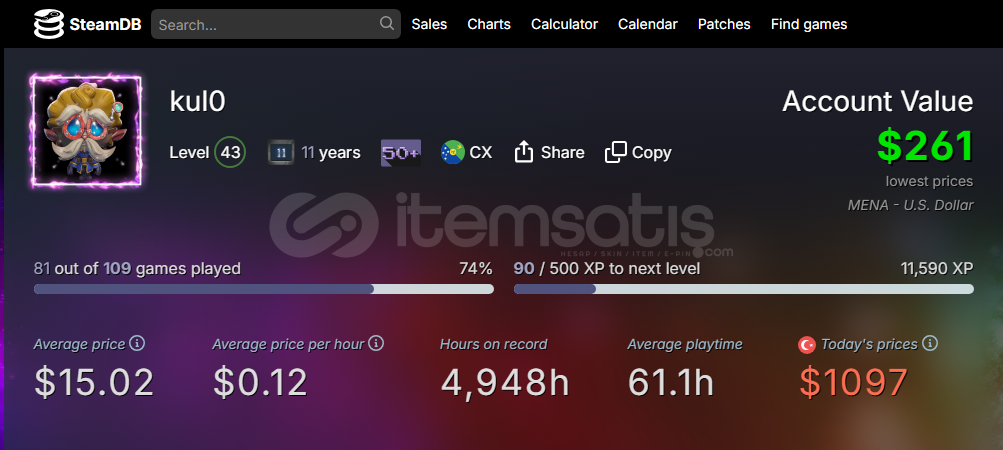Click the Find games link
Screen dimensions: 1003x450
point(808,24)
